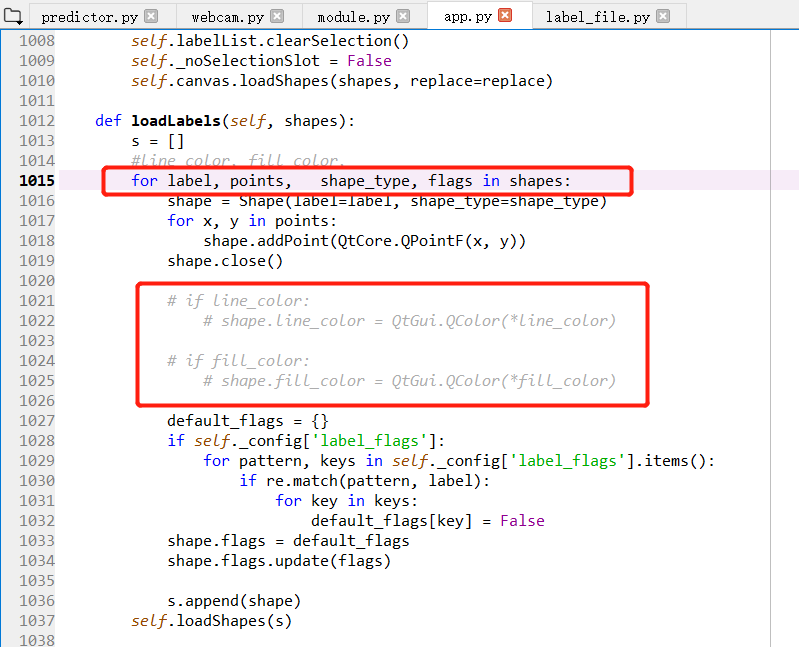This screenshot has height=647, width=799.
Task: Switch to the module.py tab
Action: [x=354, y=17]
